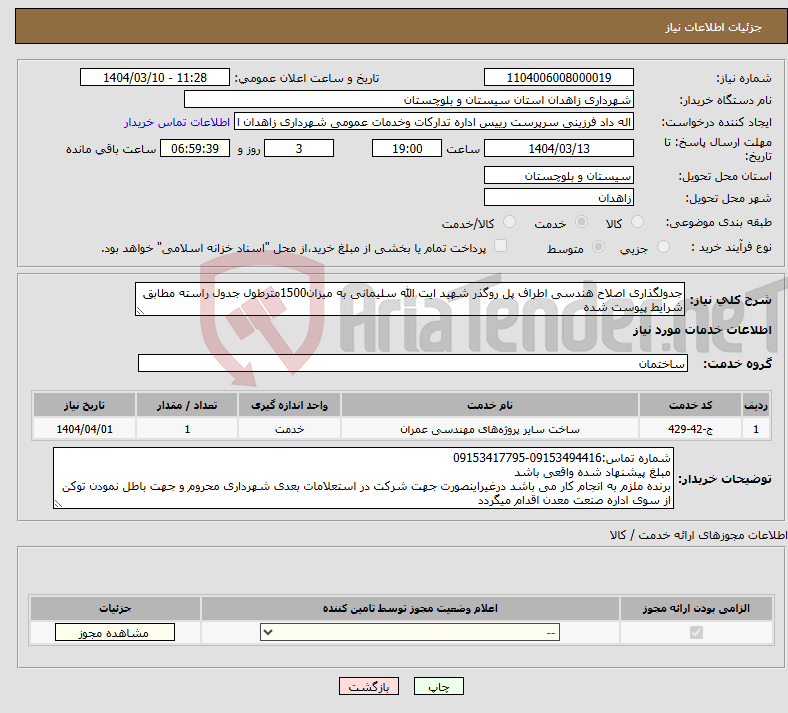Image resolution: width=788 pixels, height=713 pixels.
Task: Click the مشاهده مجوز button
Action: 115,632
